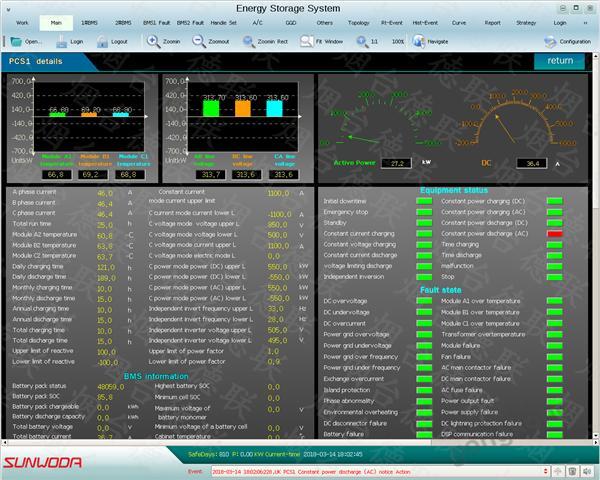The width and height of the screenshot is (600, 480).
Task: Click the Battery pack SOC value 85.8
Action: coord(105,397)
